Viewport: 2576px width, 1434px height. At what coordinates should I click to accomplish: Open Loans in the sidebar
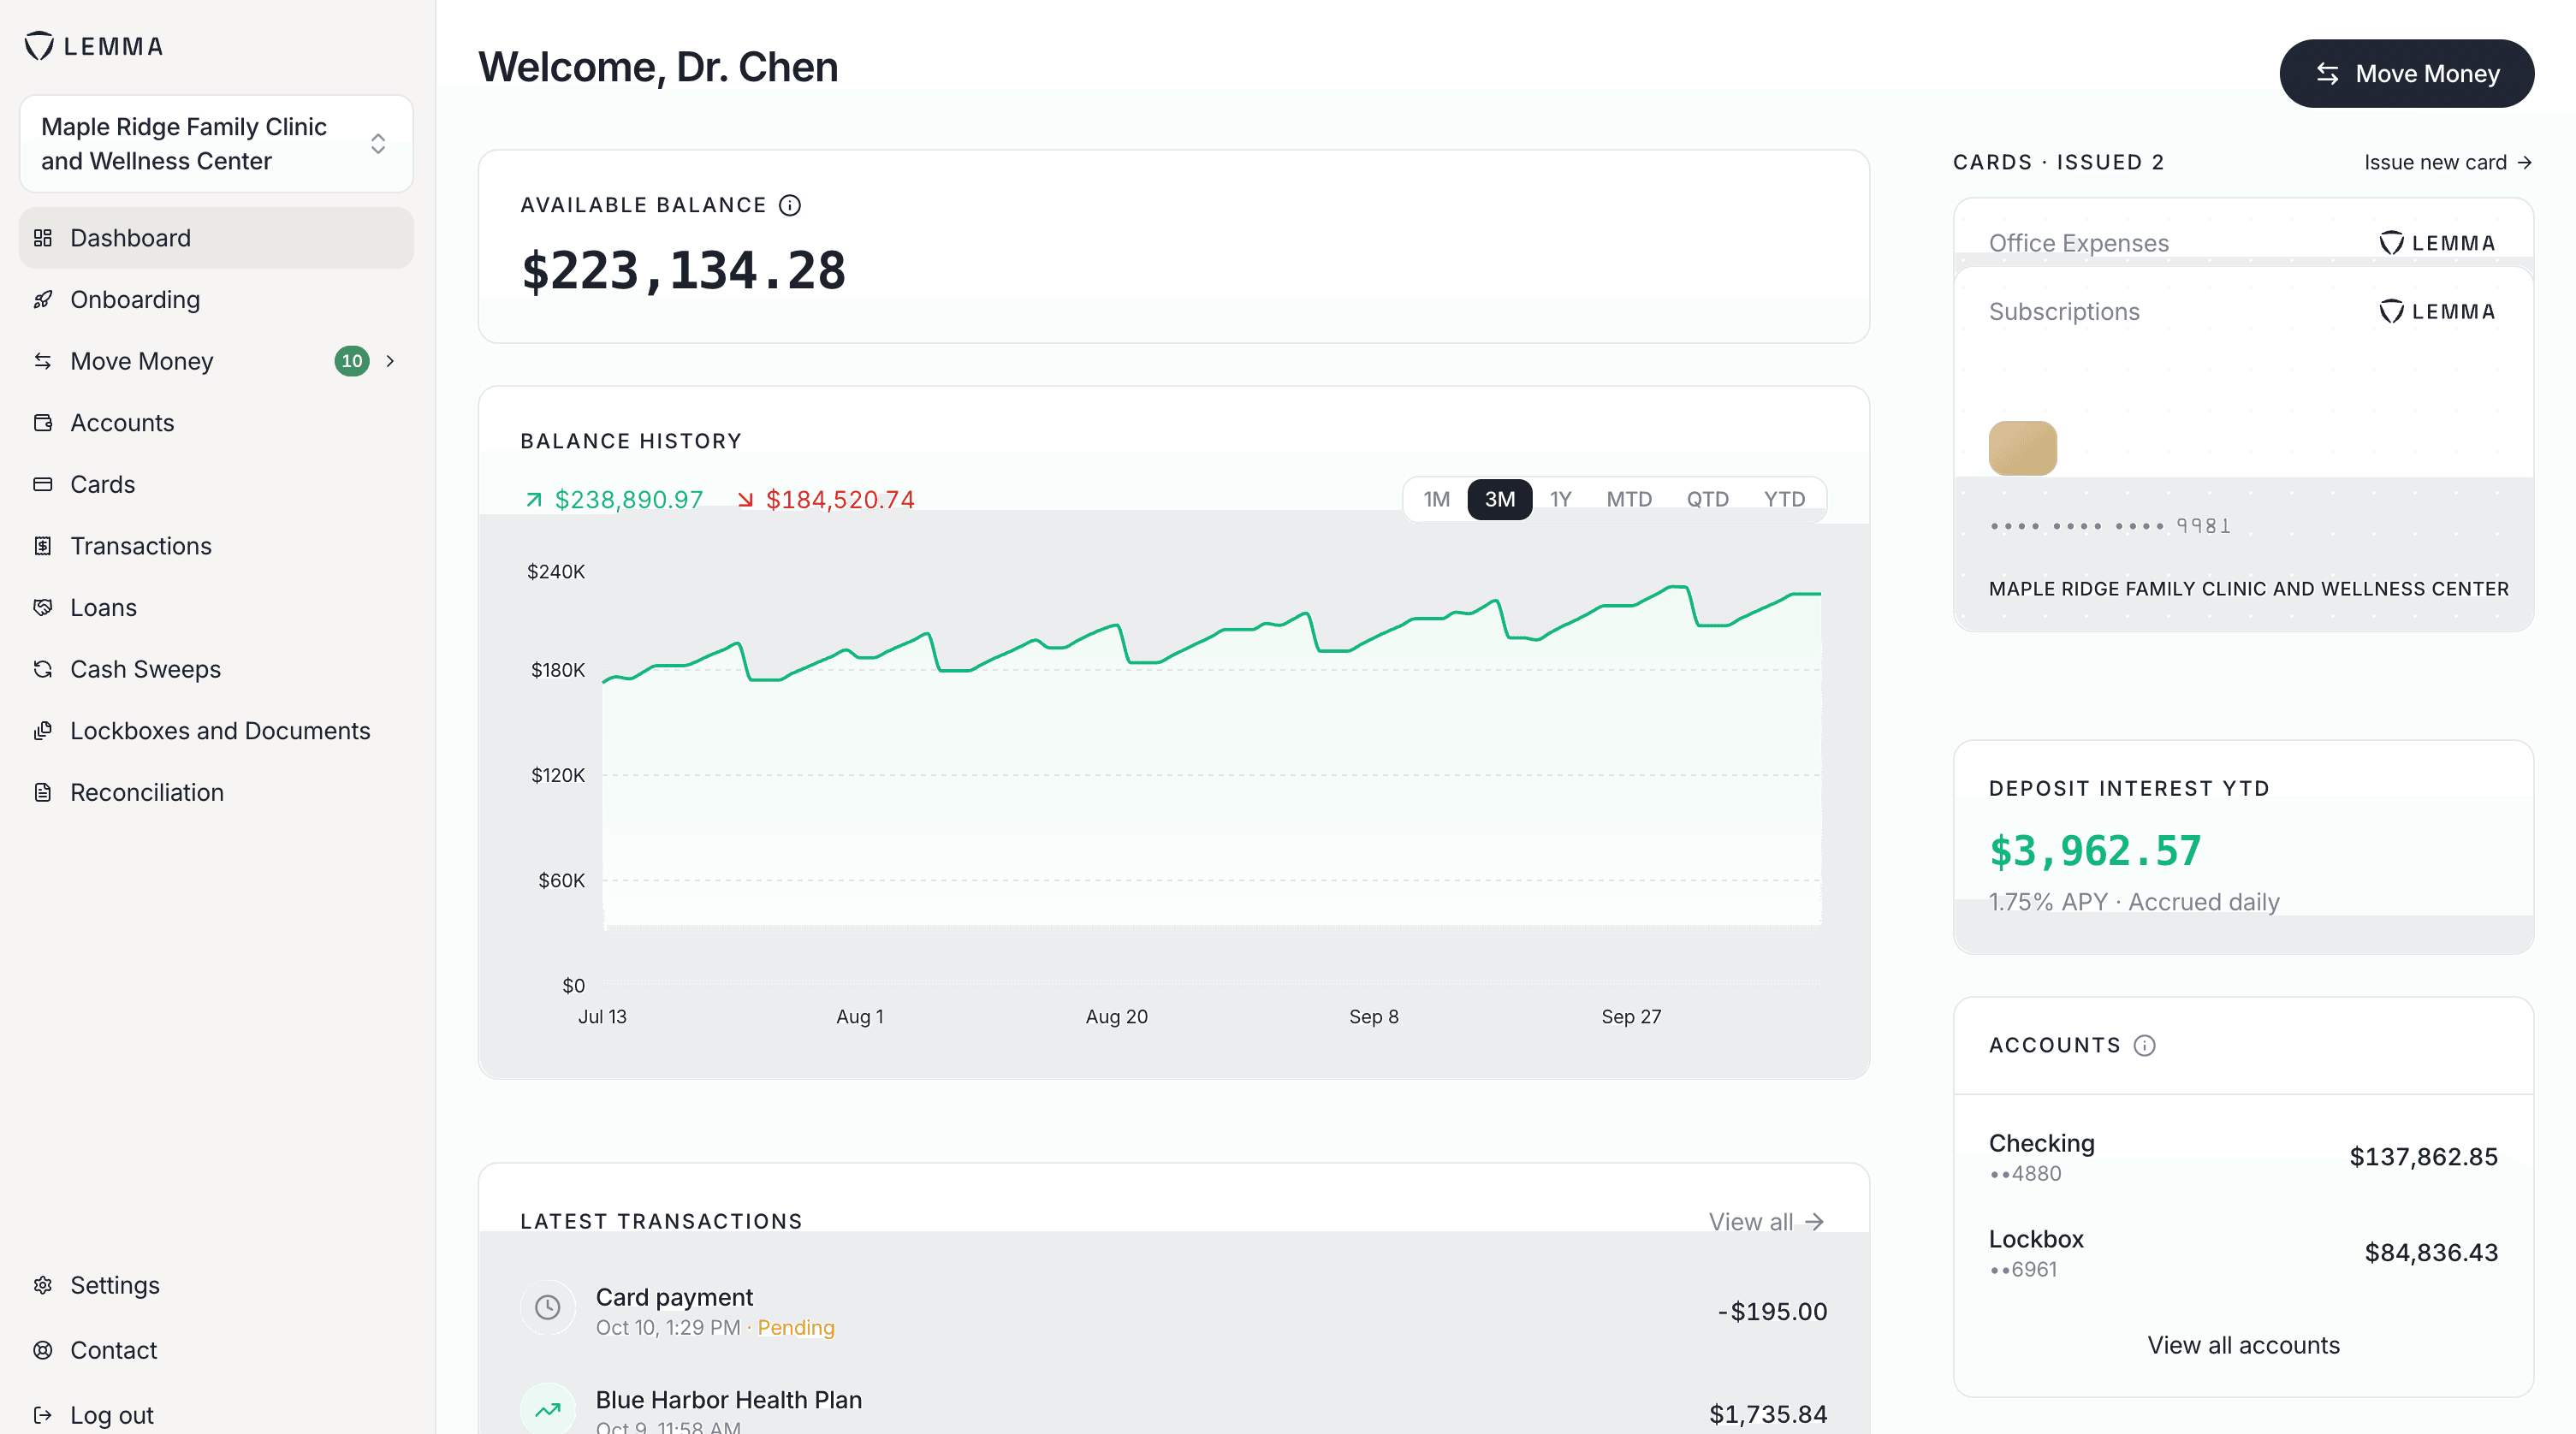click(x=216, y=607)
